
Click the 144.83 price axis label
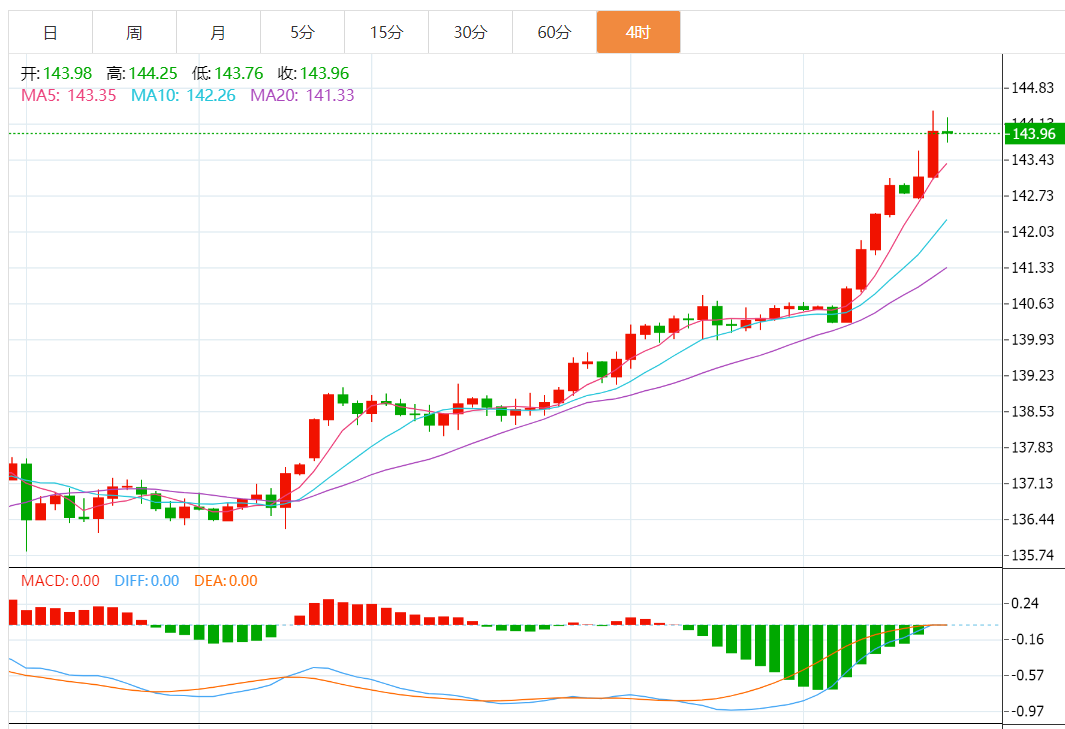tap(1032, 88)
